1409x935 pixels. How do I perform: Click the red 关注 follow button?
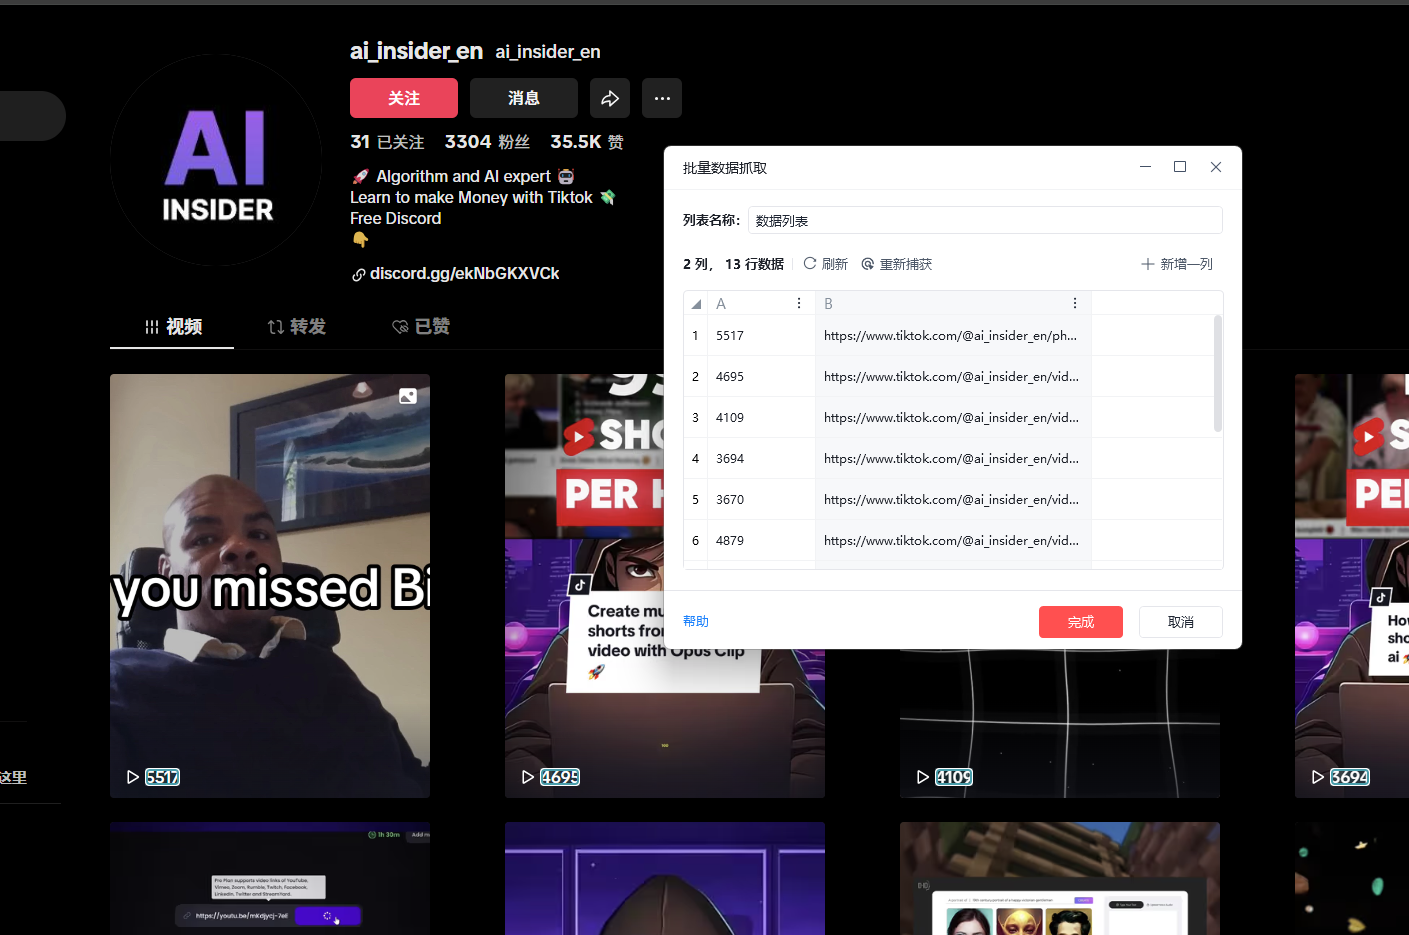point(404,98)
